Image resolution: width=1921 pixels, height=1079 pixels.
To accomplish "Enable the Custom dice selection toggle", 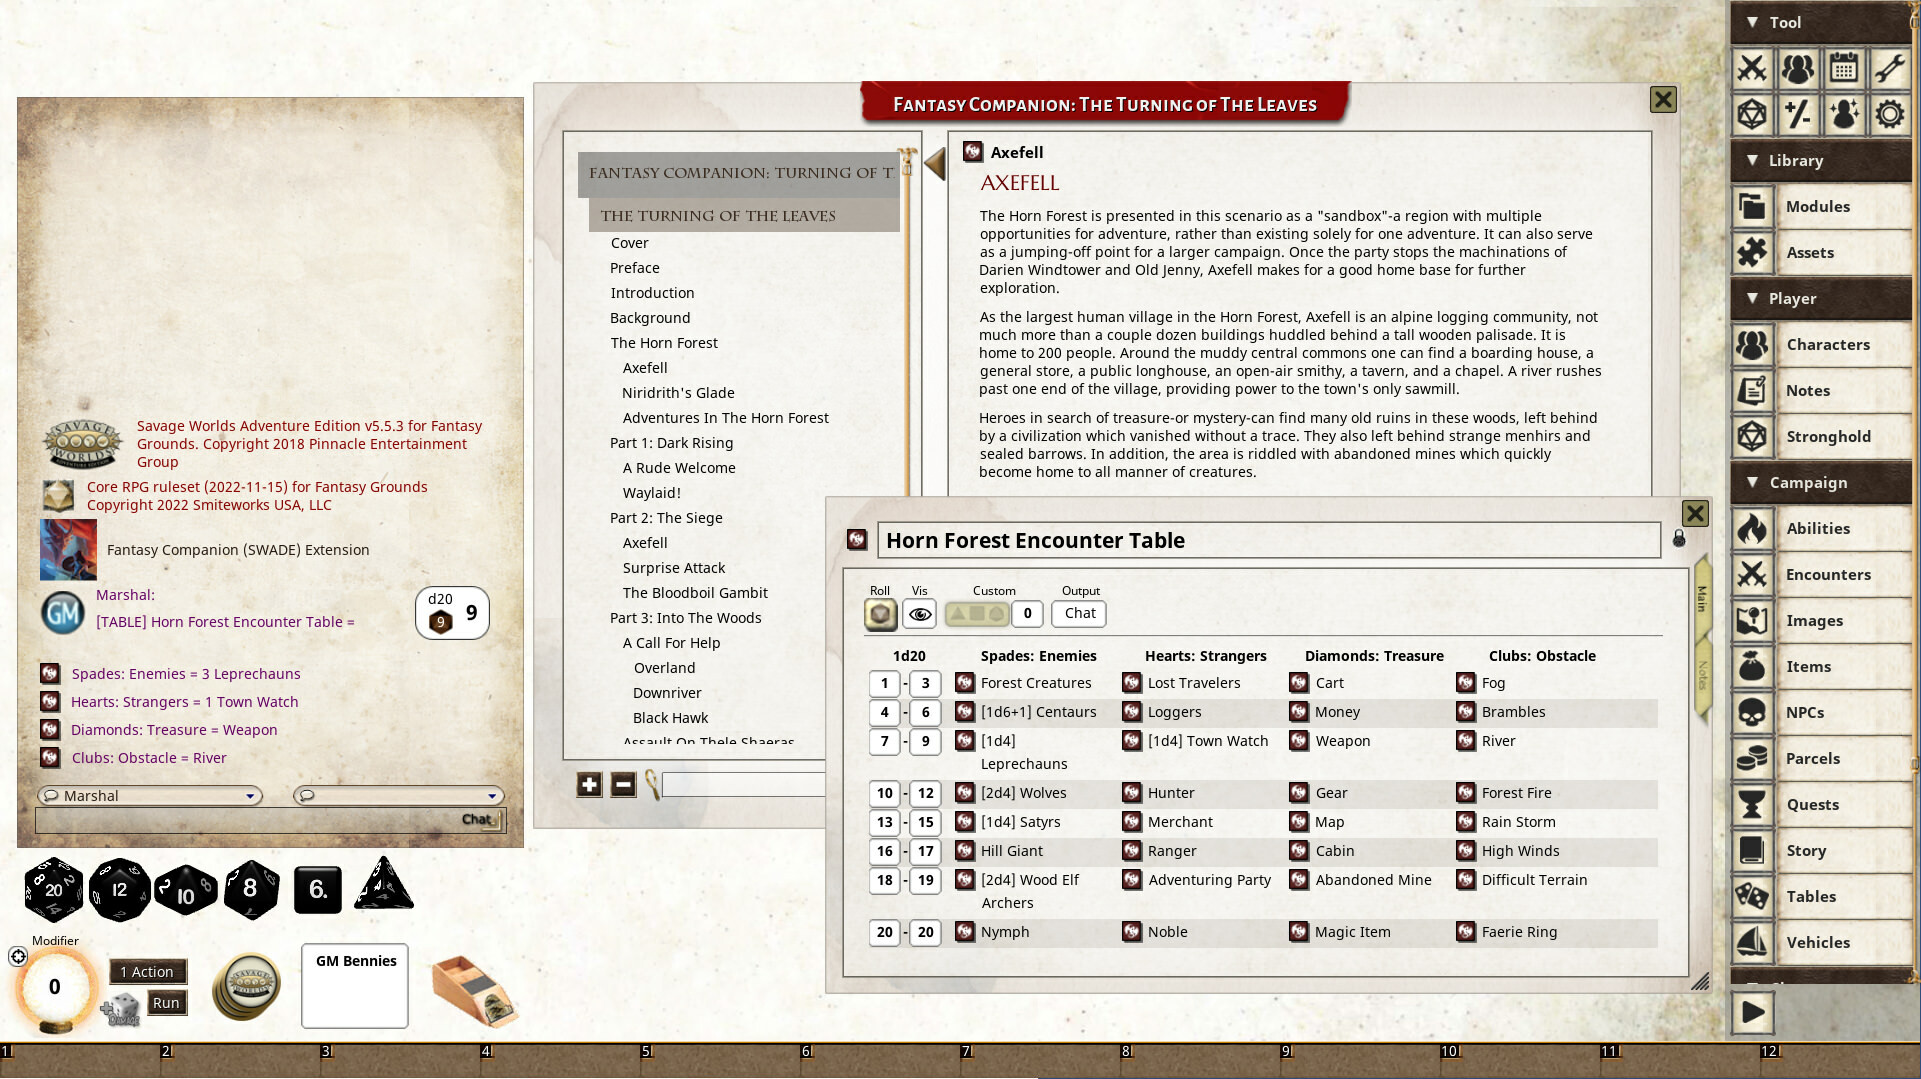I will pyautogui.click(x=976, y=614).
